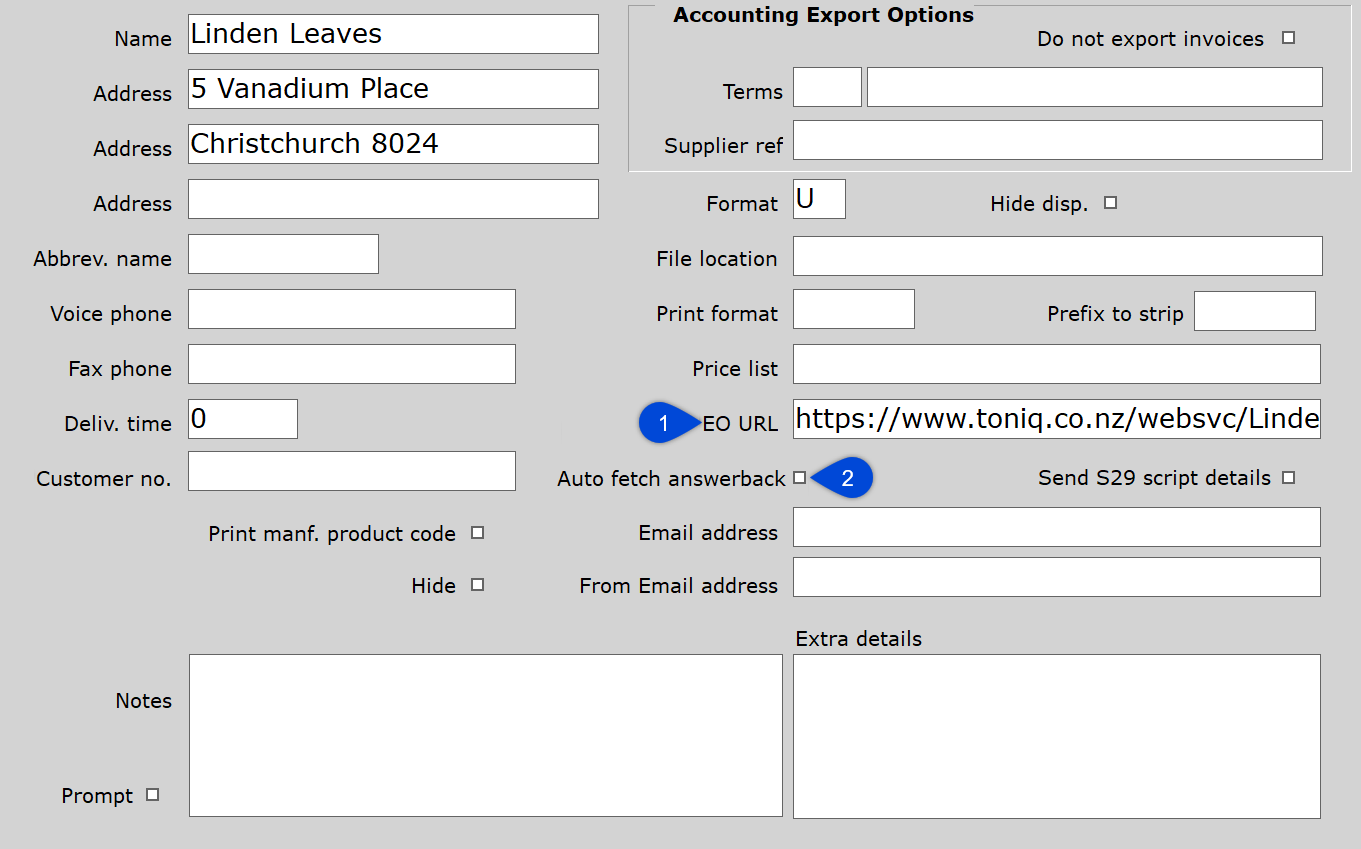Click into the Notes text area
The image size is (1361, 849).
[x=485, y=735]
